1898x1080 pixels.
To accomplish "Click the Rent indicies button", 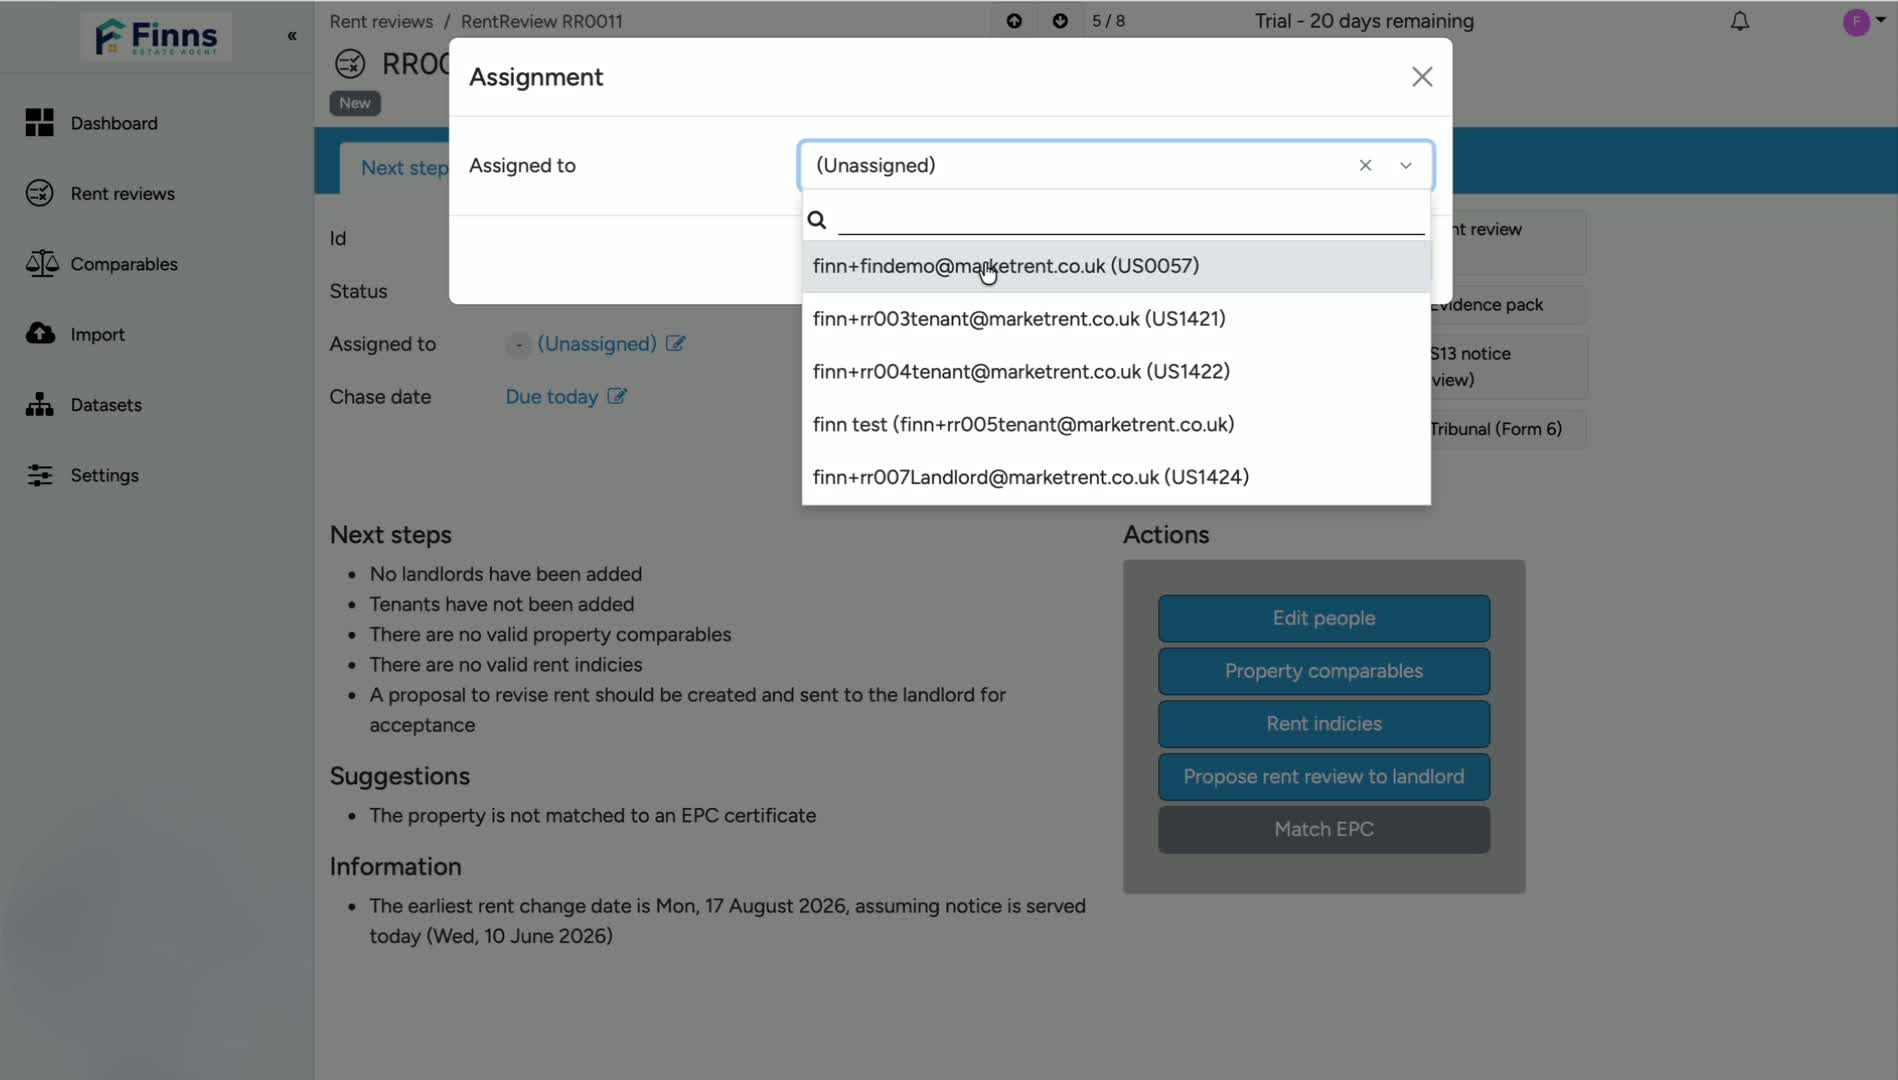I will [1324, 724].
